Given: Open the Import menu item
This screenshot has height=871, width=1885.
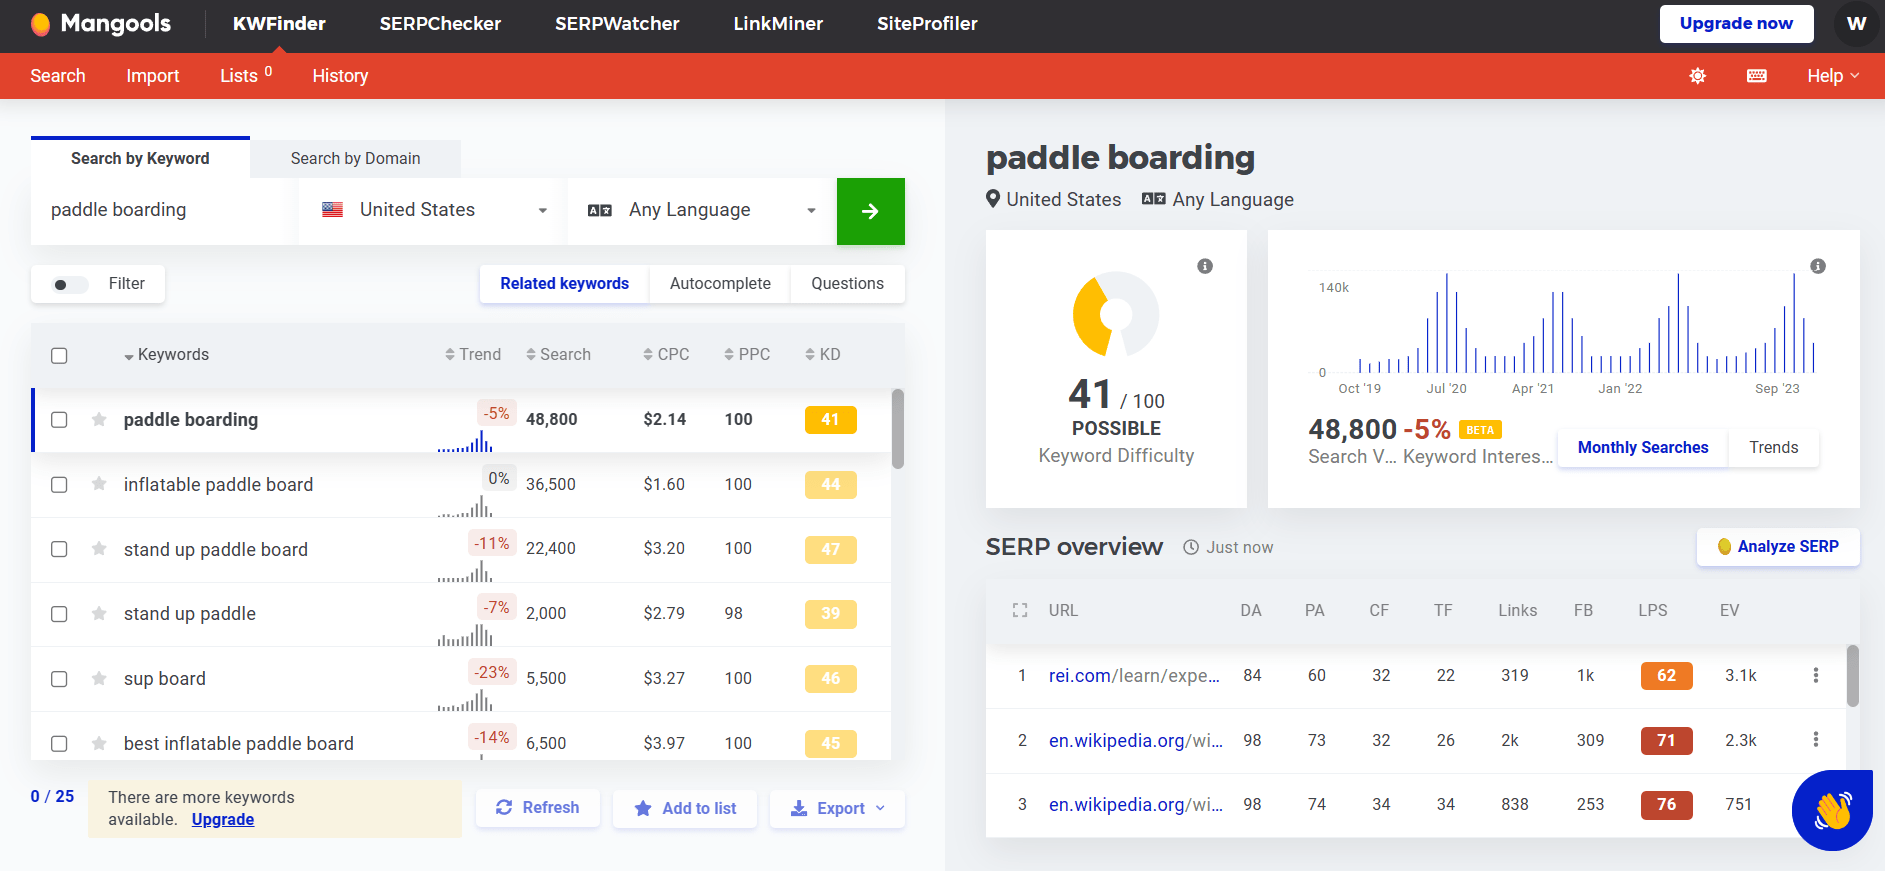Looking at the screenshot, I should point(153,76).
